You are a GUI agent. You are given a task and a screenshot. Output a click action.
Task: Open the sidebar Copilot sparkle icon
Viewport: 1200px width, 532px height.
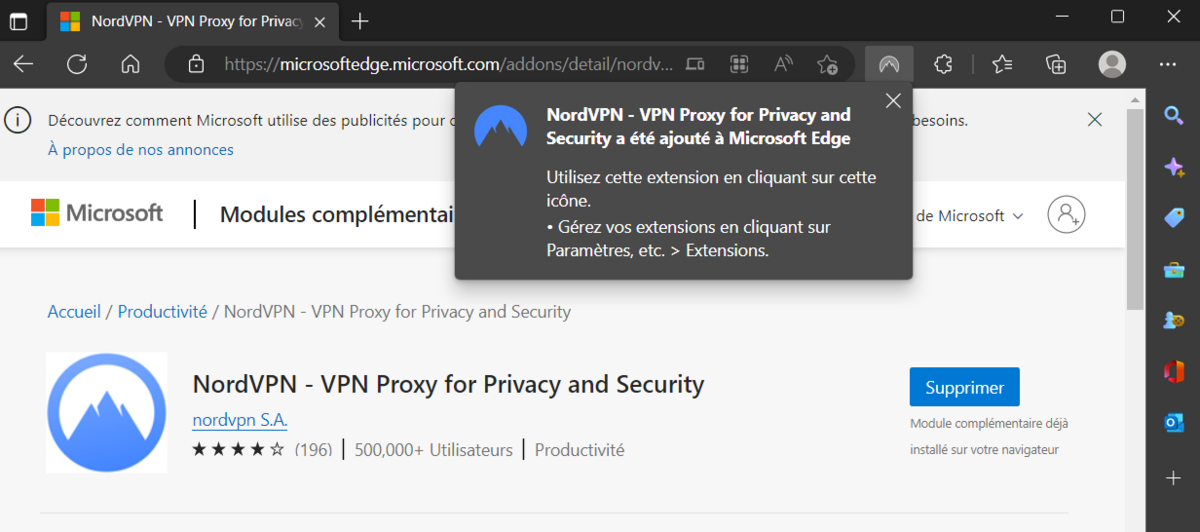point(1174,167)
